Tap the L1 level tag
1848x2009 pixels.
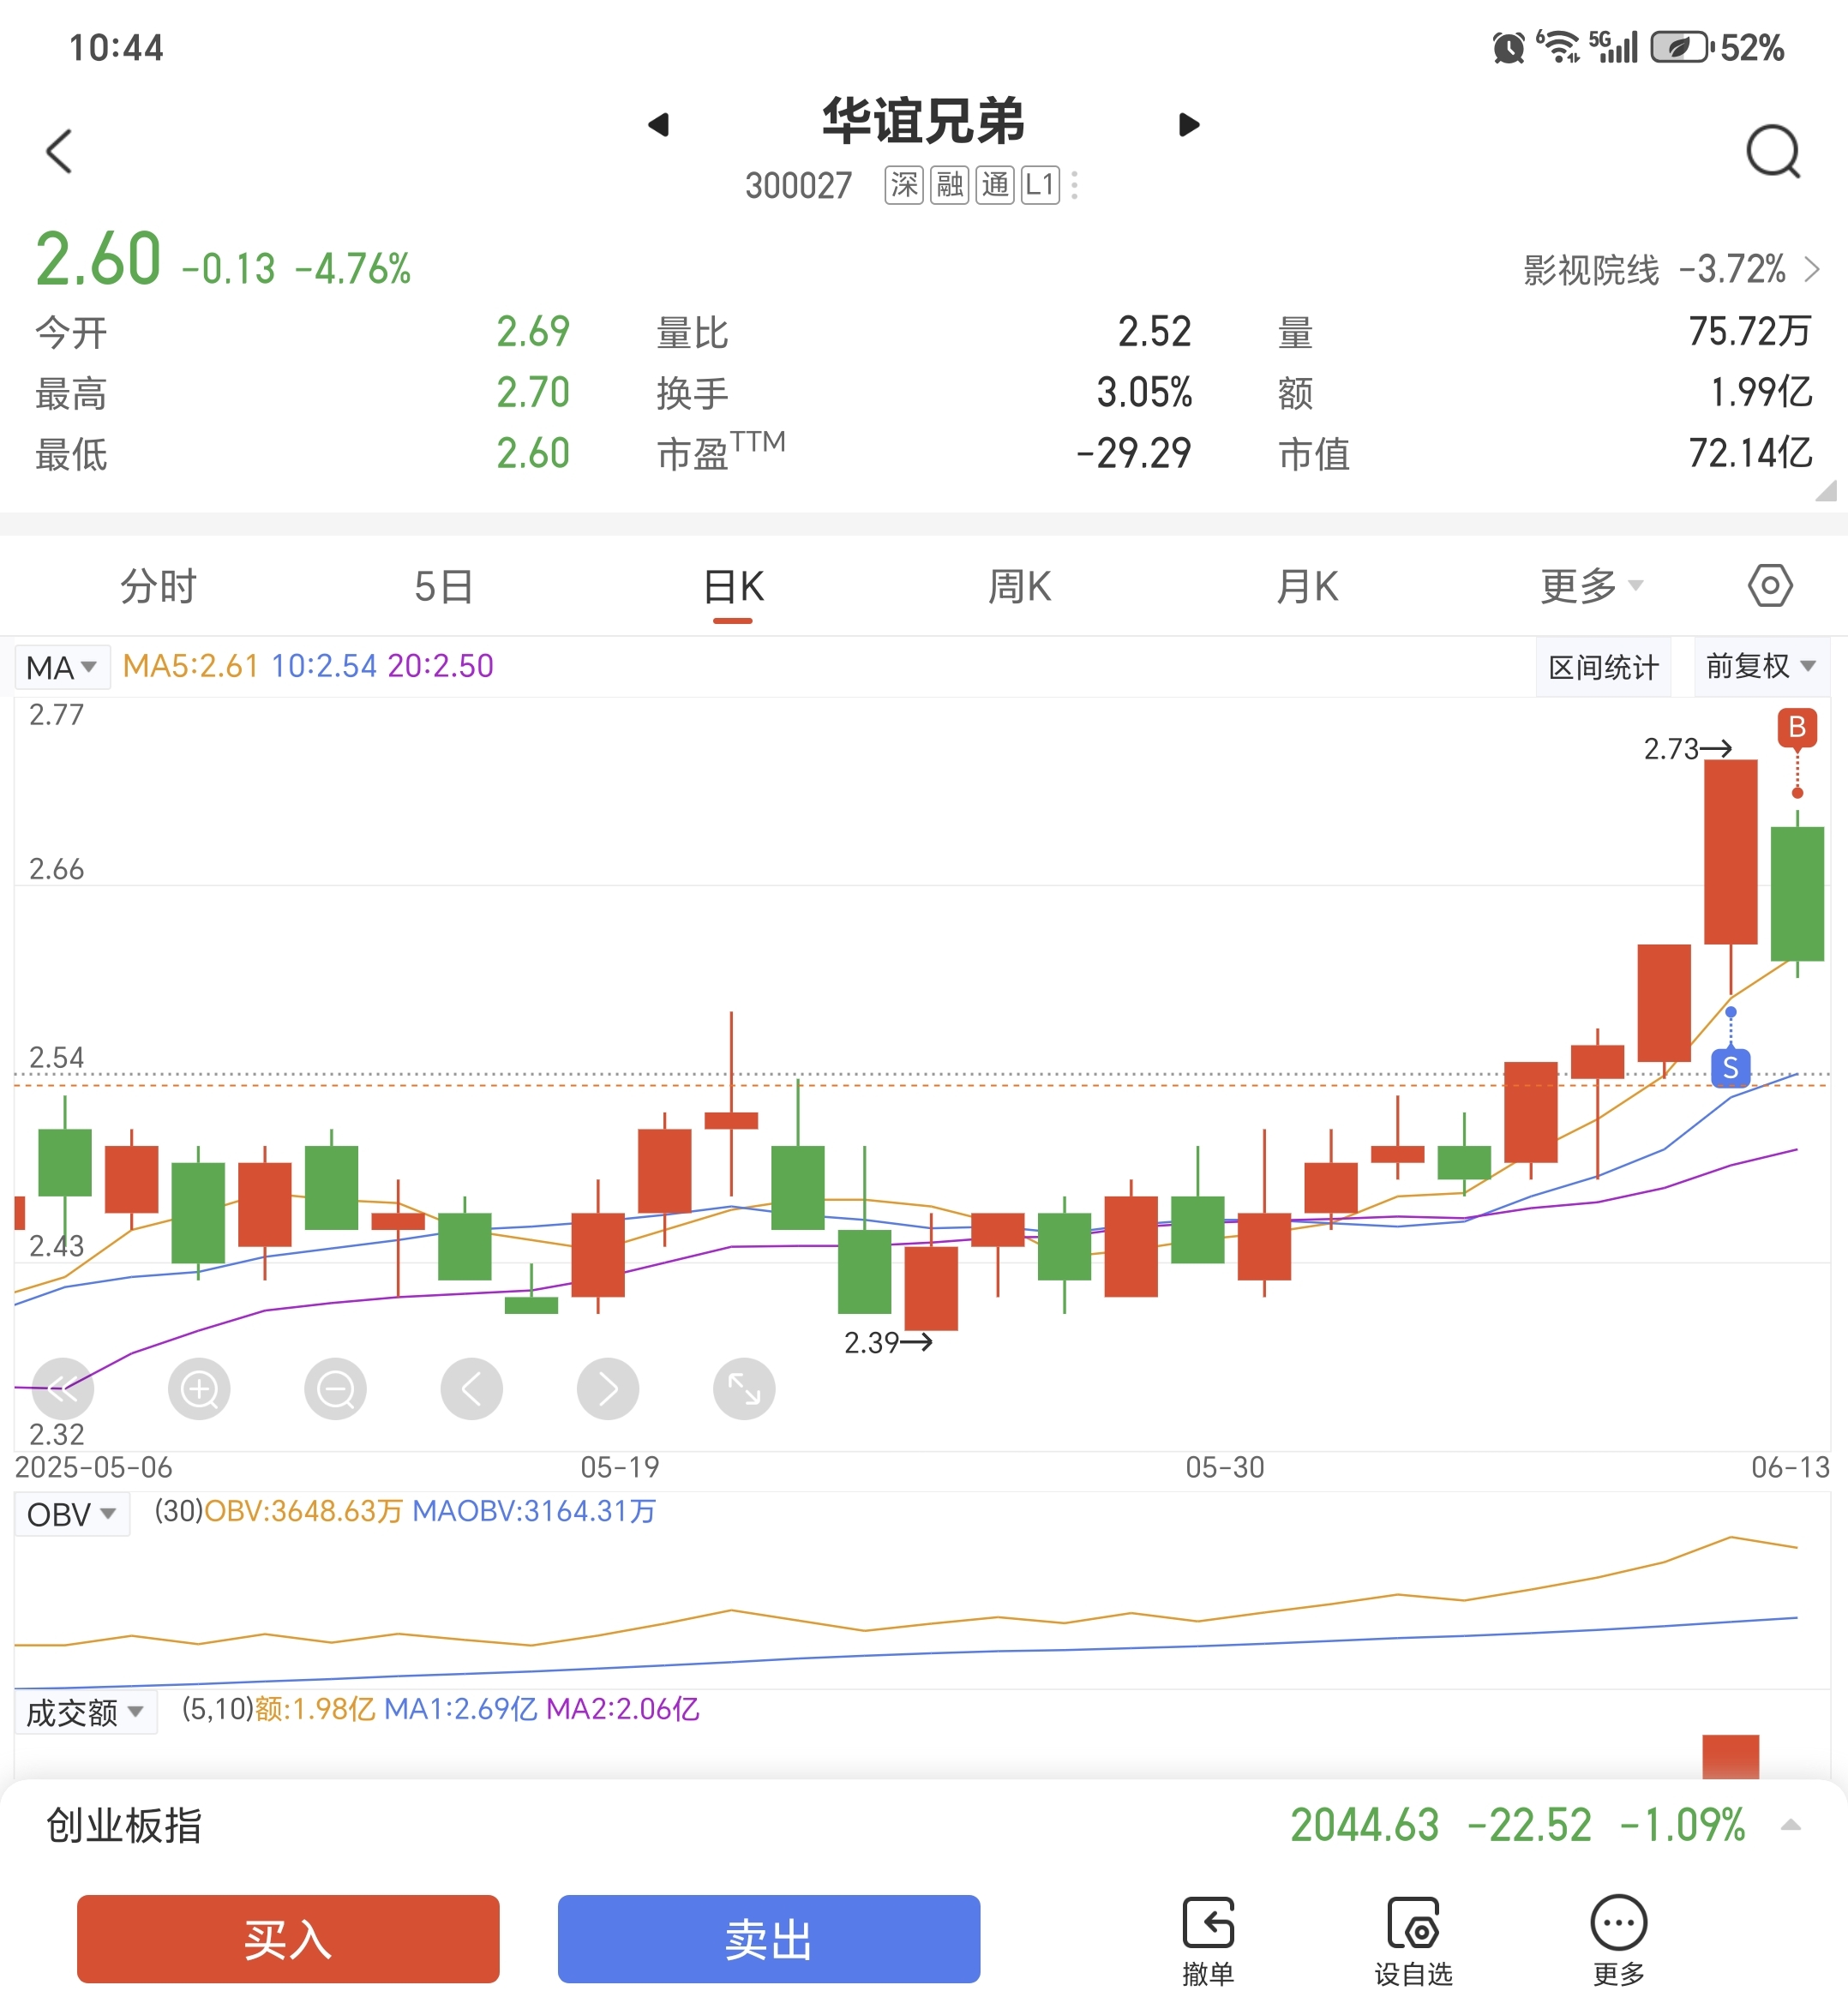1040,185
